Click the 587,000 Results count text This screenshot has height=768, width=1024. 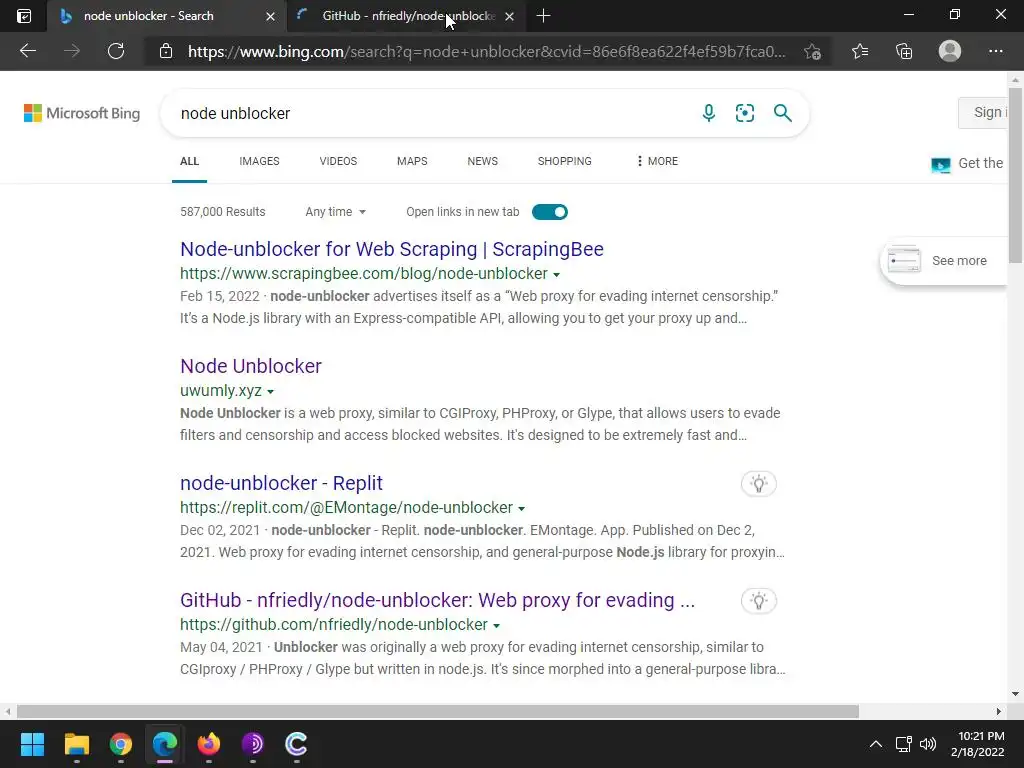(x=223, y=212)
